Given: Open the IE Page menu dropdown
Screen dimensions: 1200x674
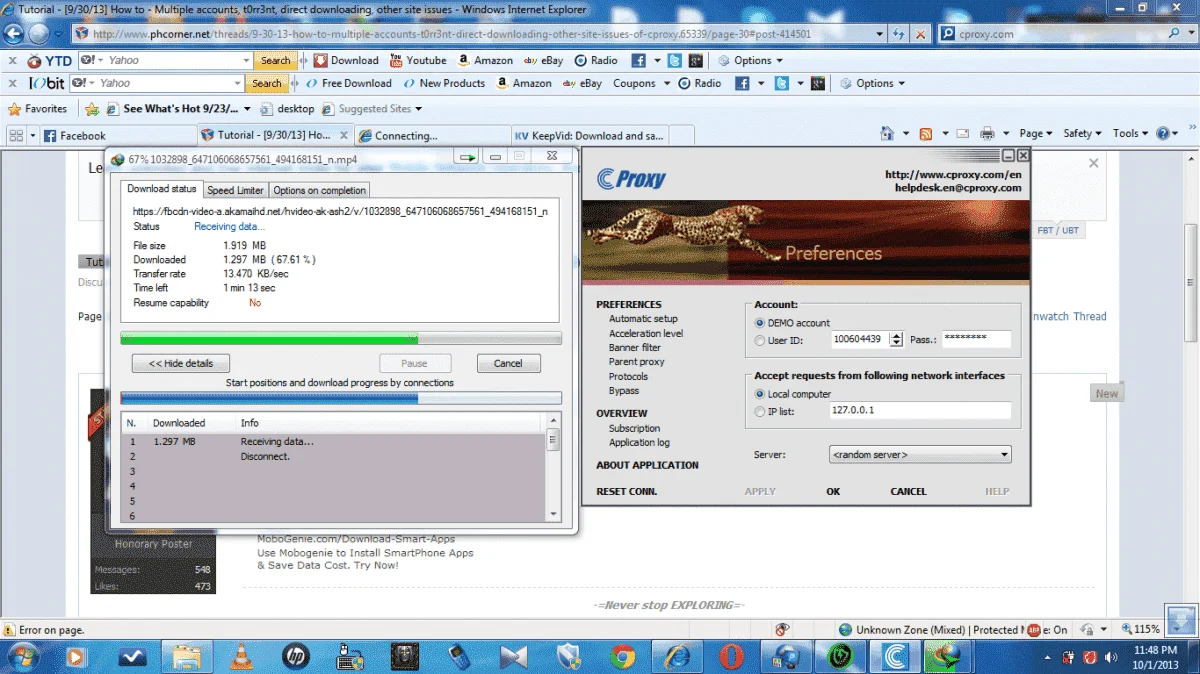Looking at the screenshot, I should pos(1036,133).
